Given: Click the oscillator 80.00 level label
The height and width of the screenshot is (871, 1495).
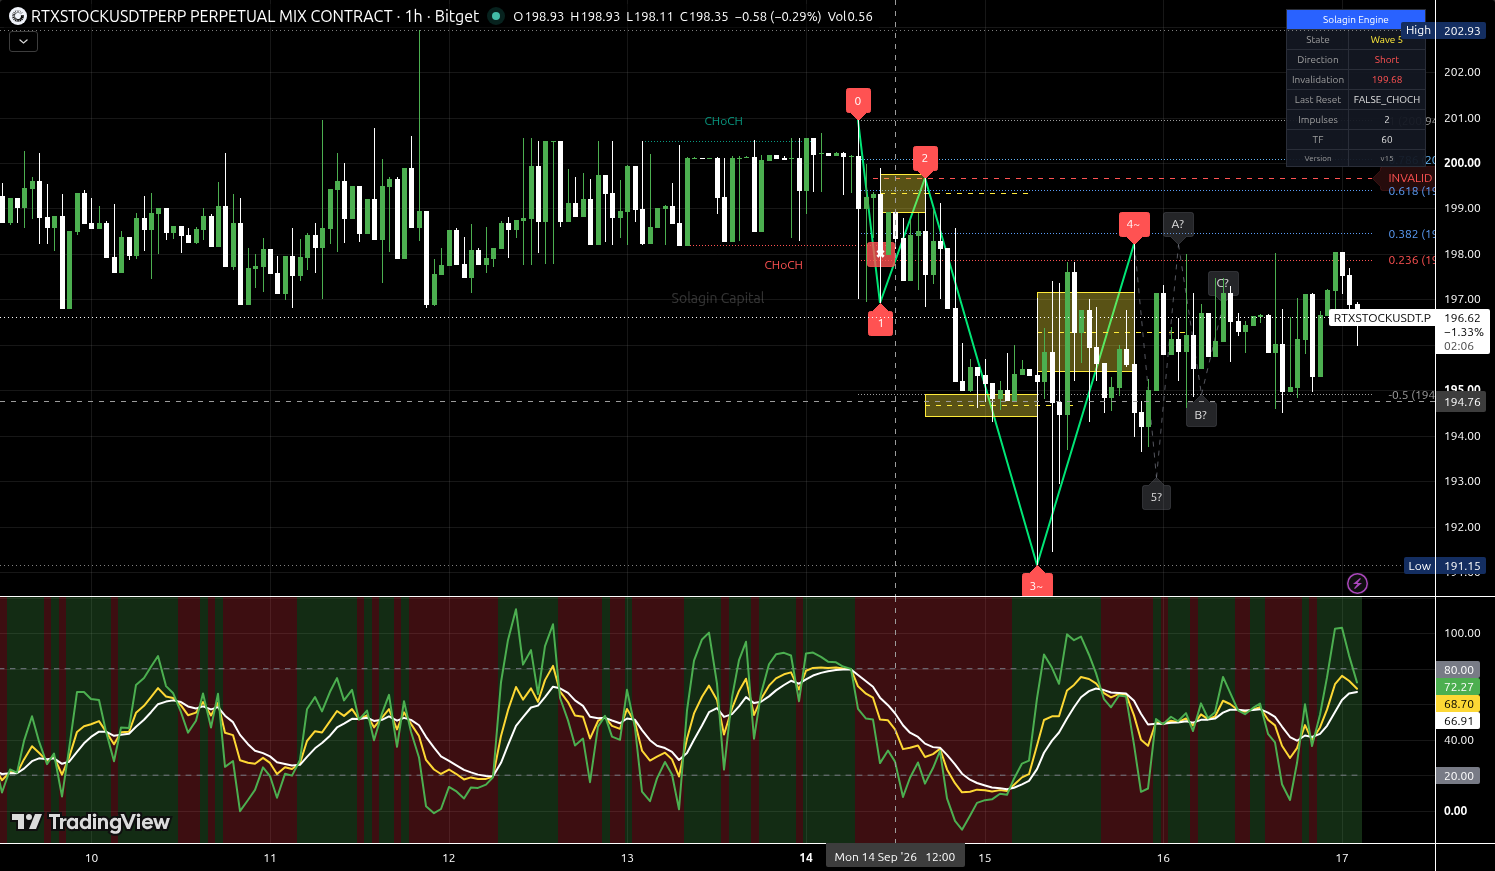Looking at the screenshot, I should tap(1459, 670).
